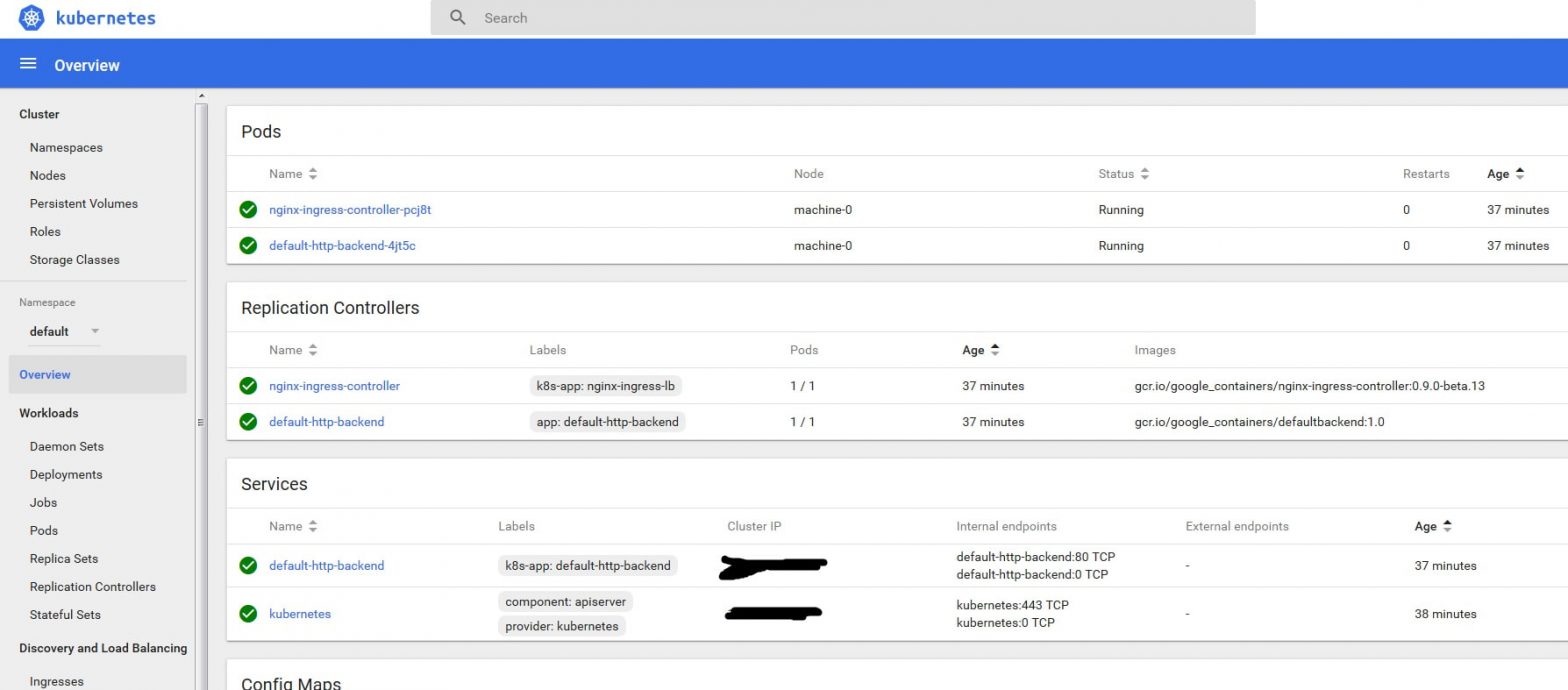Open Replica Sets page
The height and width of the screenshot is (690, 1568).
pyautogui.click(x=64, y=558)
